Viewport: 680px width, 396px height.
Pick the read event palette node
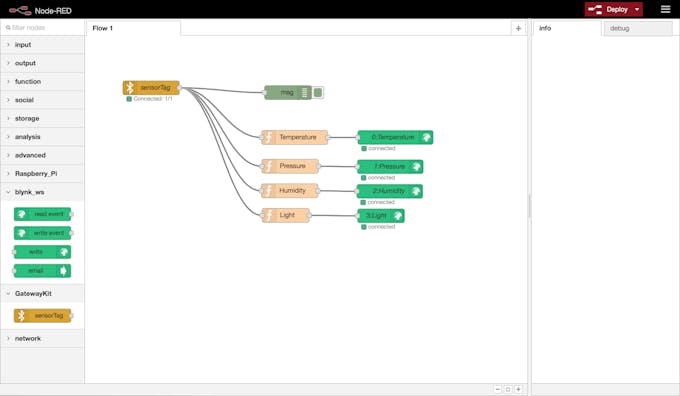(42, 214)
